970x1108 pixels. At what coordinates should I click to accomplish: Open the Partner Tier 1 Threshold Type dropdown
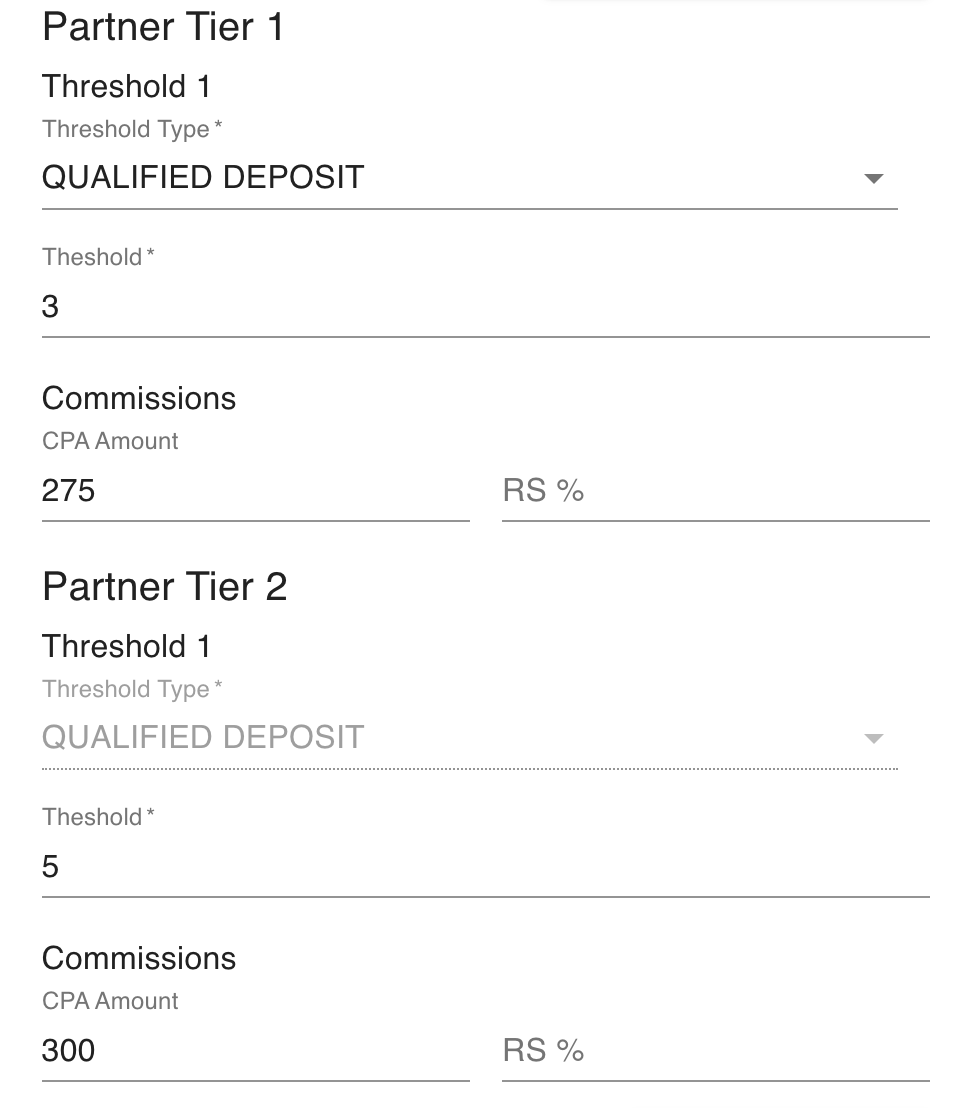(x=450, y=178)
